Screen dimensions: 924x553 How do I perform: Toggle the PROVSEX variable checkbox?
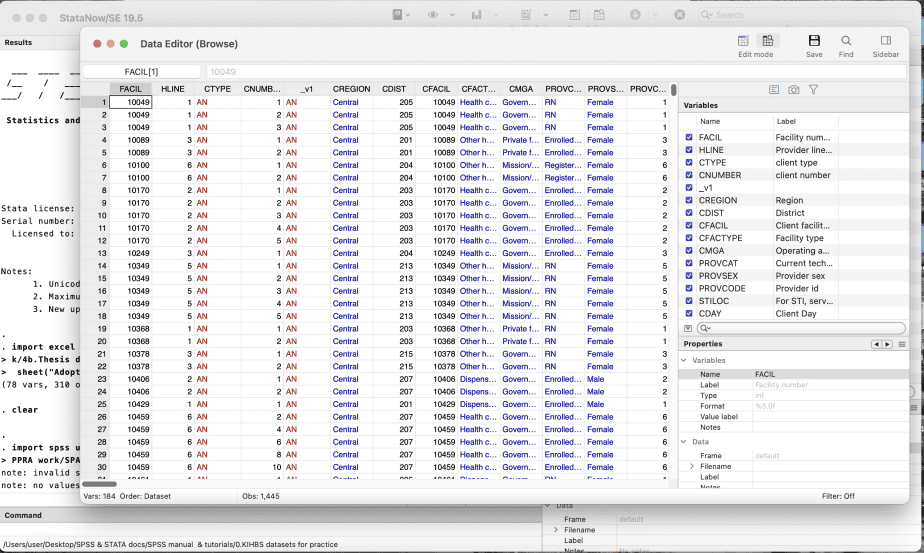(688, 276)
